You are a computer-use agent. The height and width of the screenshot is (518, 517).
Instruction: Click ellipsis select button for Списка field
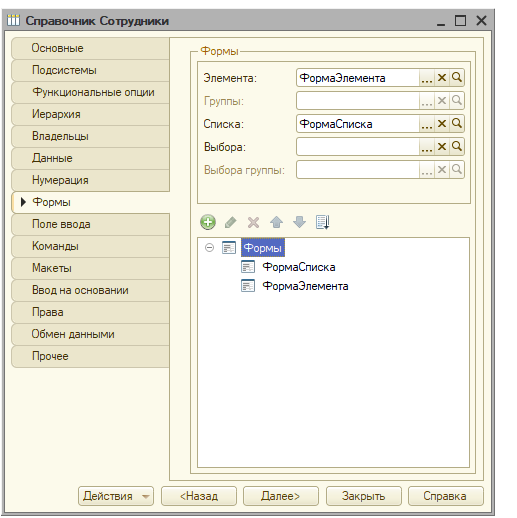tap(427, 124)
